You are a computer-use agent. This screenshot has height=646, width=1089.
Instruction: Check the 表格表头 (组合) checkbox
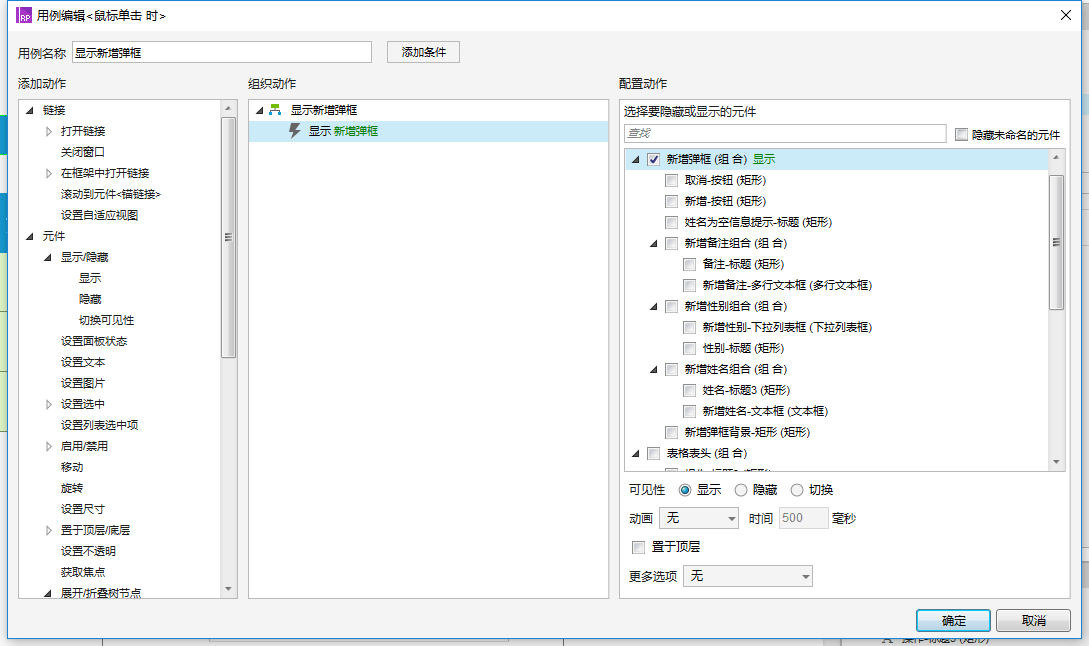click(654, 453)
